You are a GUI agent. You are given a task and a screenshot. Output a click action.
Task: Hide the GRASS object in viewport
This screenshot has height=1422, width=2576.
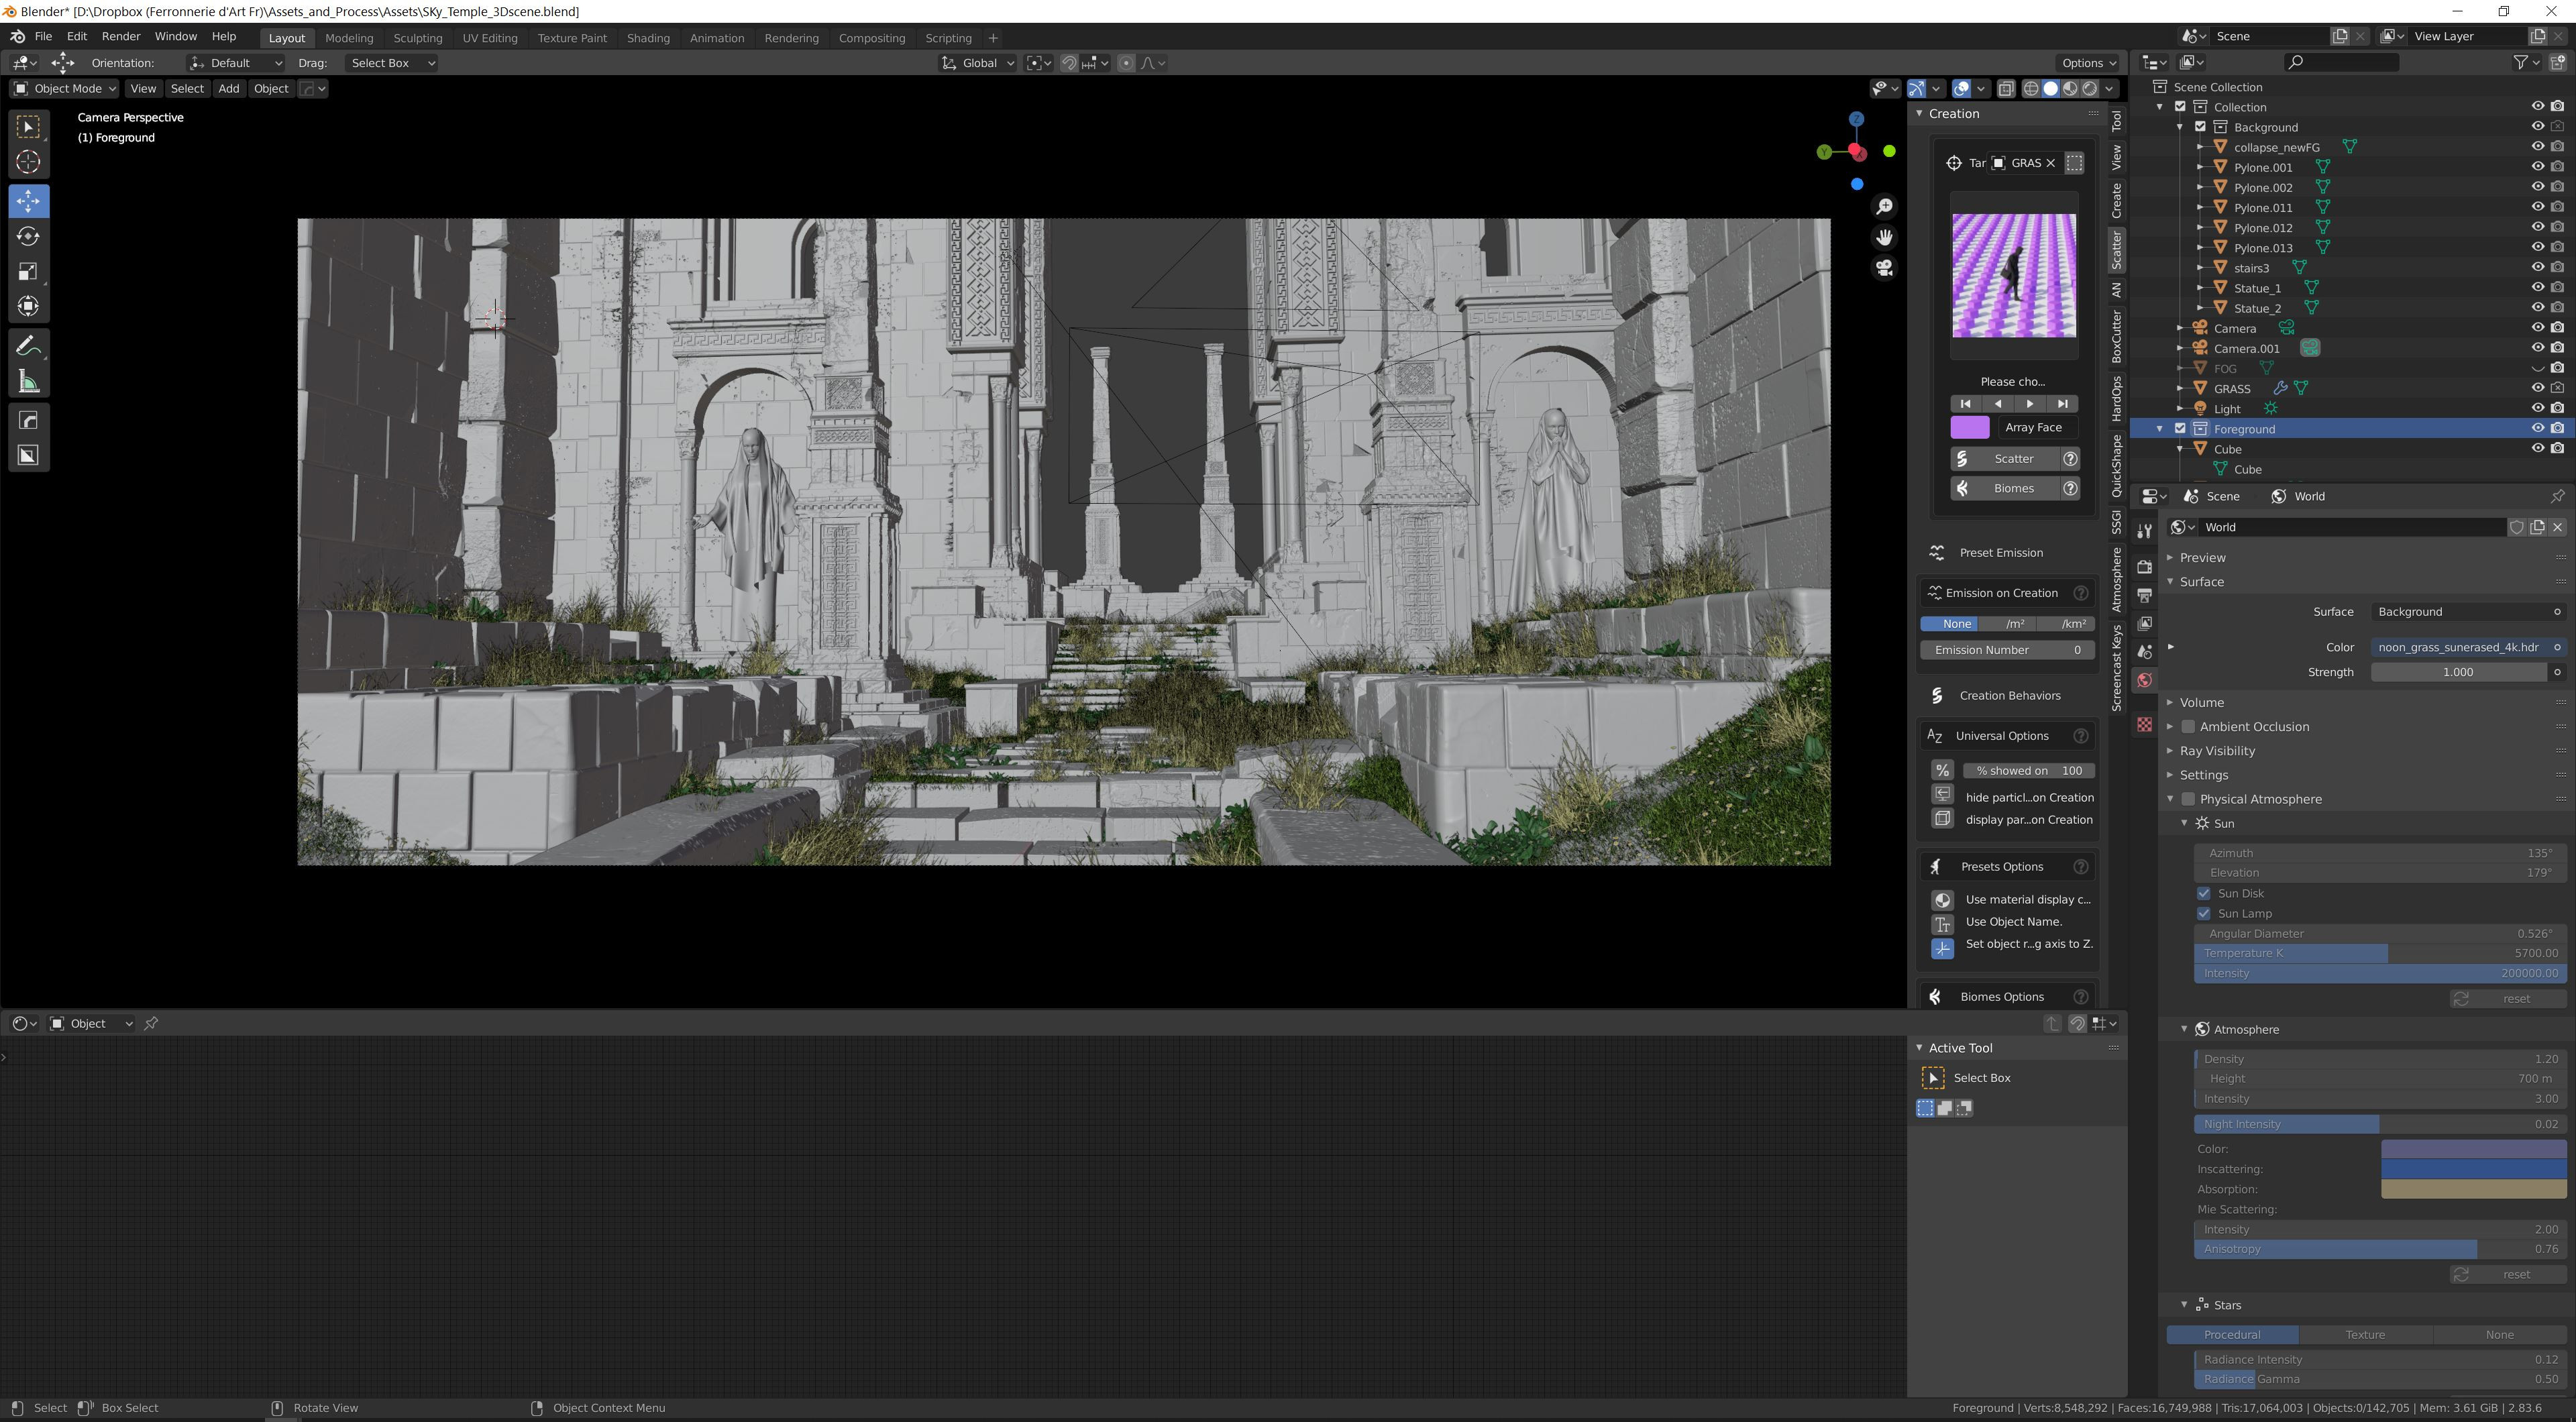2537,388
